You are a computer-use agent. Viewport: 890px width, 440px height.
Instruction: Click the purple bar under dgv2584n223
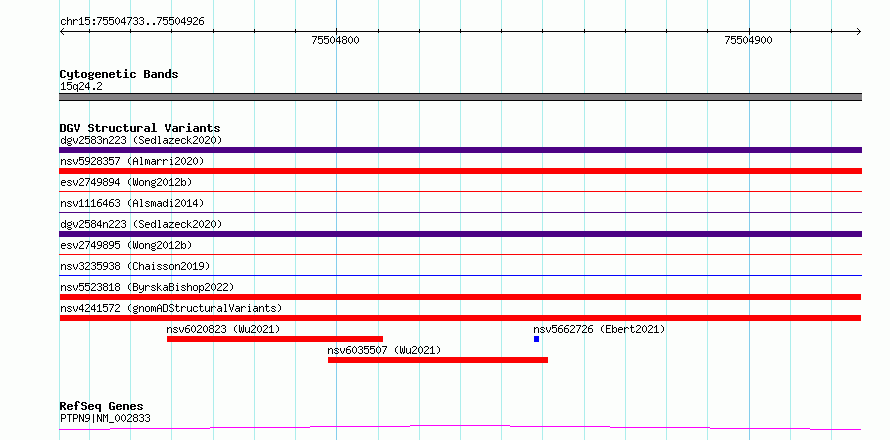[460, 234]
